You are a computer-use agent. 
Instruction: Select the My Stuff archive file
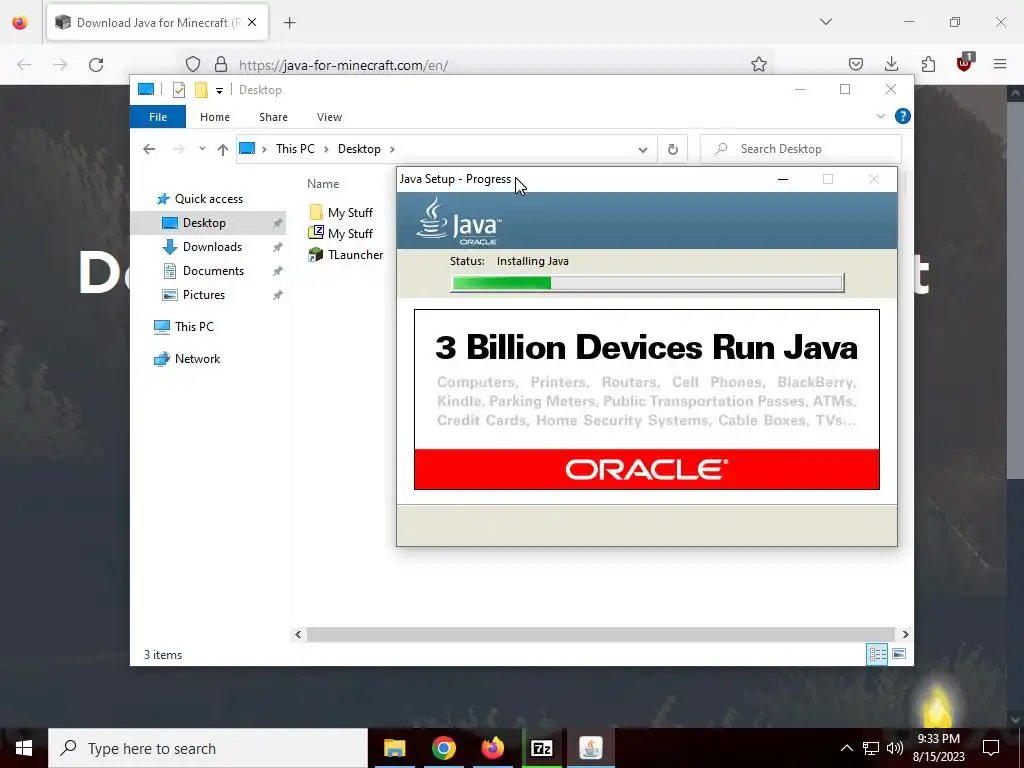coord(350,234)
